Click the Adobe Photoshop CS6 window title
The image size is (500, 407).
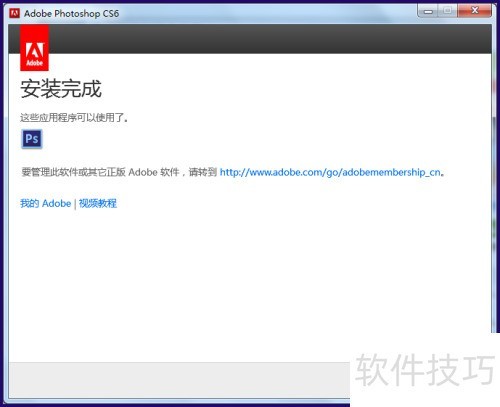click(x=71, y=14)
